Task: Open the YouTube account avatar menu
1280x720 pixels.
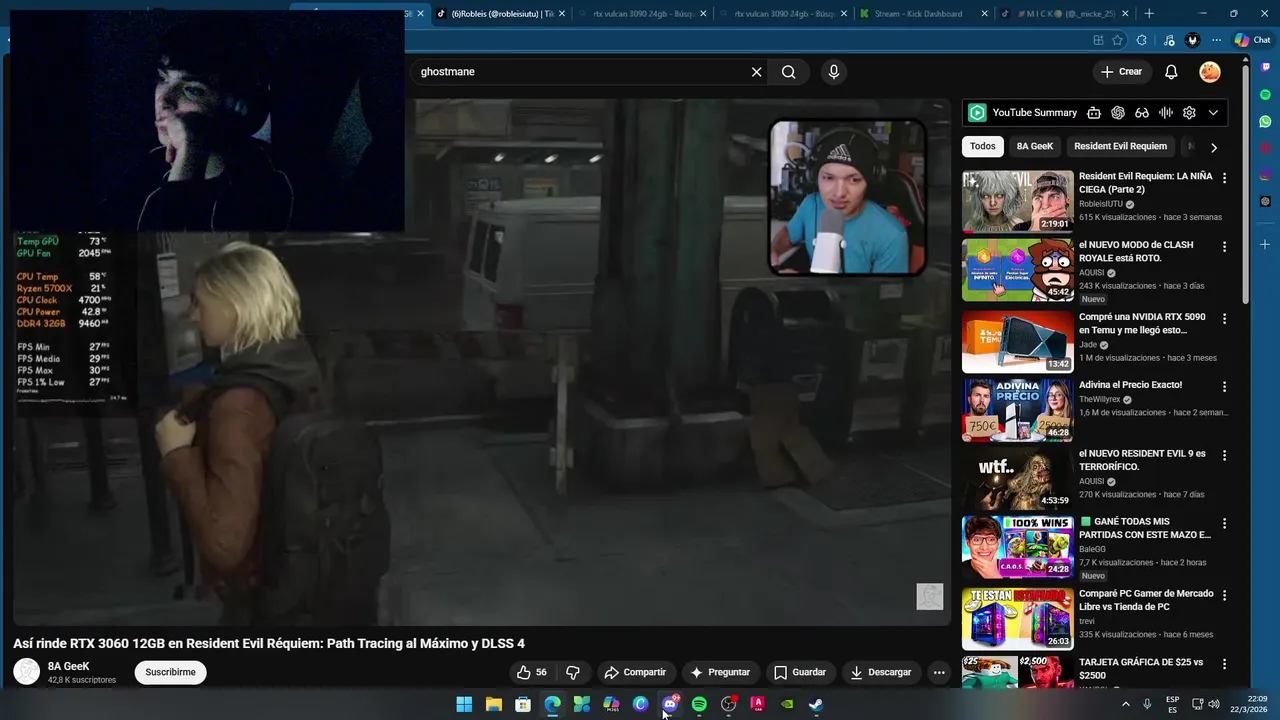Action: [1210, 72]
